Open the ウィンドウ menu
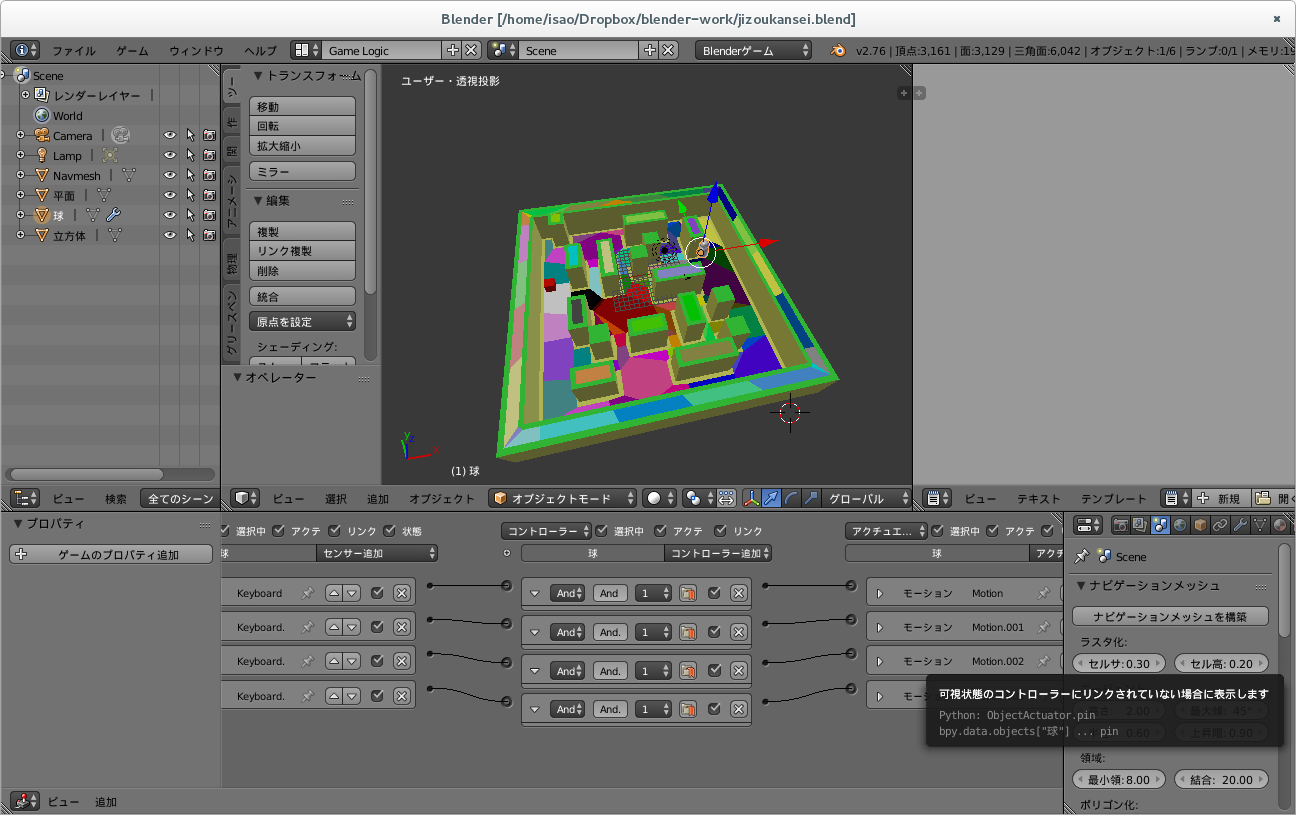The width and height of the screenshot is (1296, 815). click(x=196, y=51)
